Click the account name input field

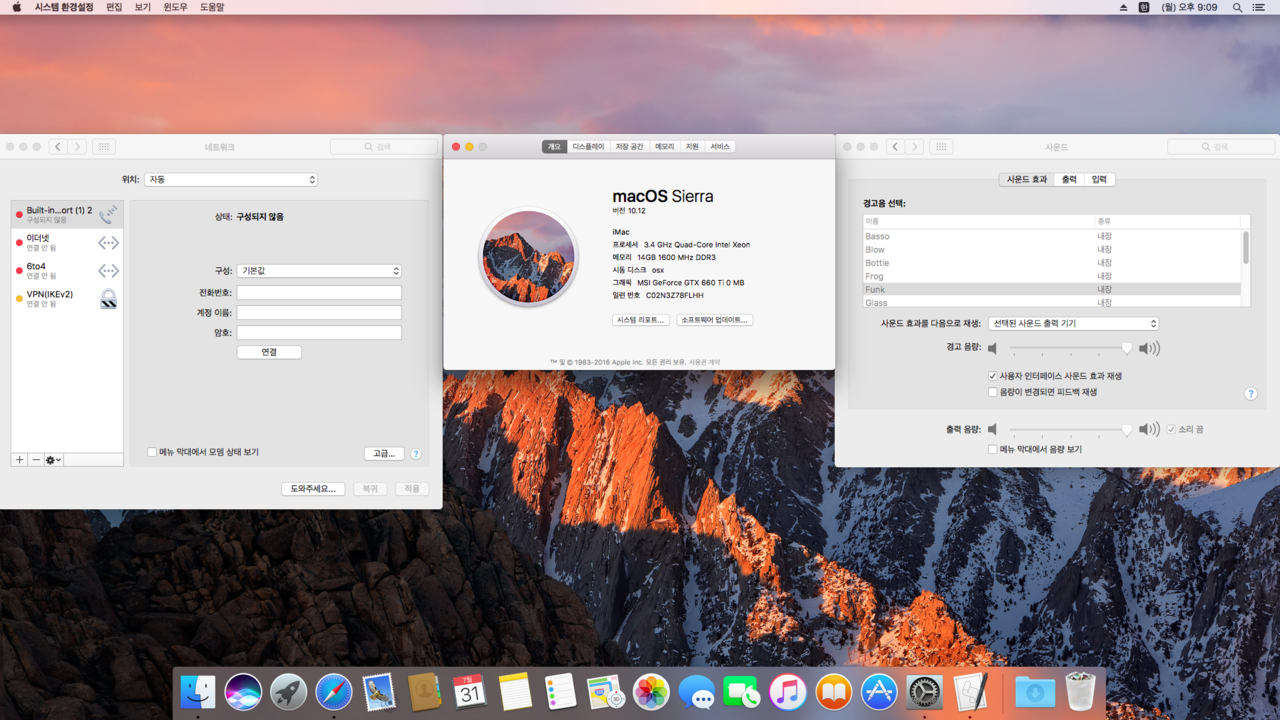coord(319,313)
